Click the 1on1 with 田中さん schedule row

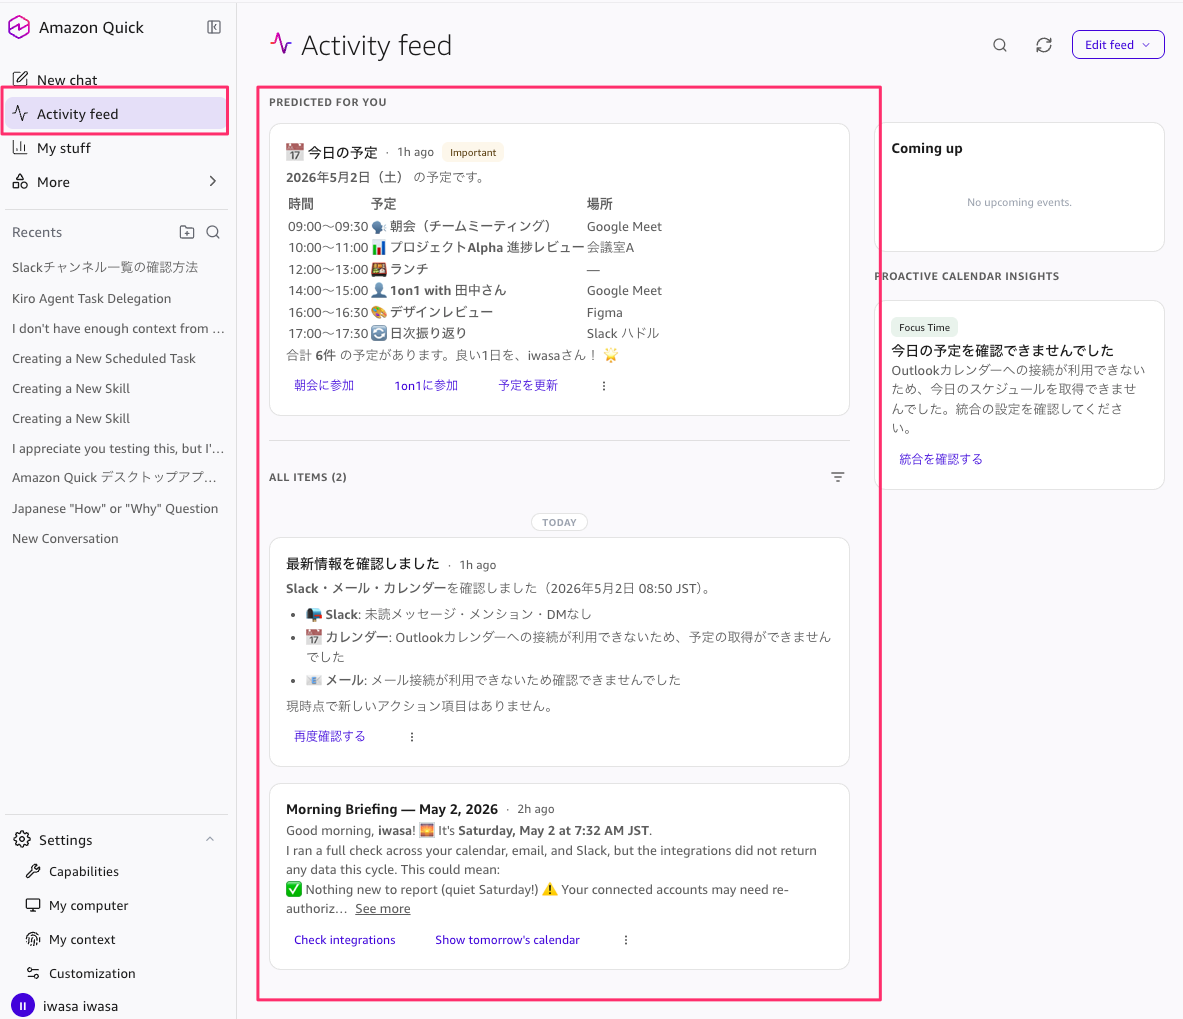(x=475, y=290)
